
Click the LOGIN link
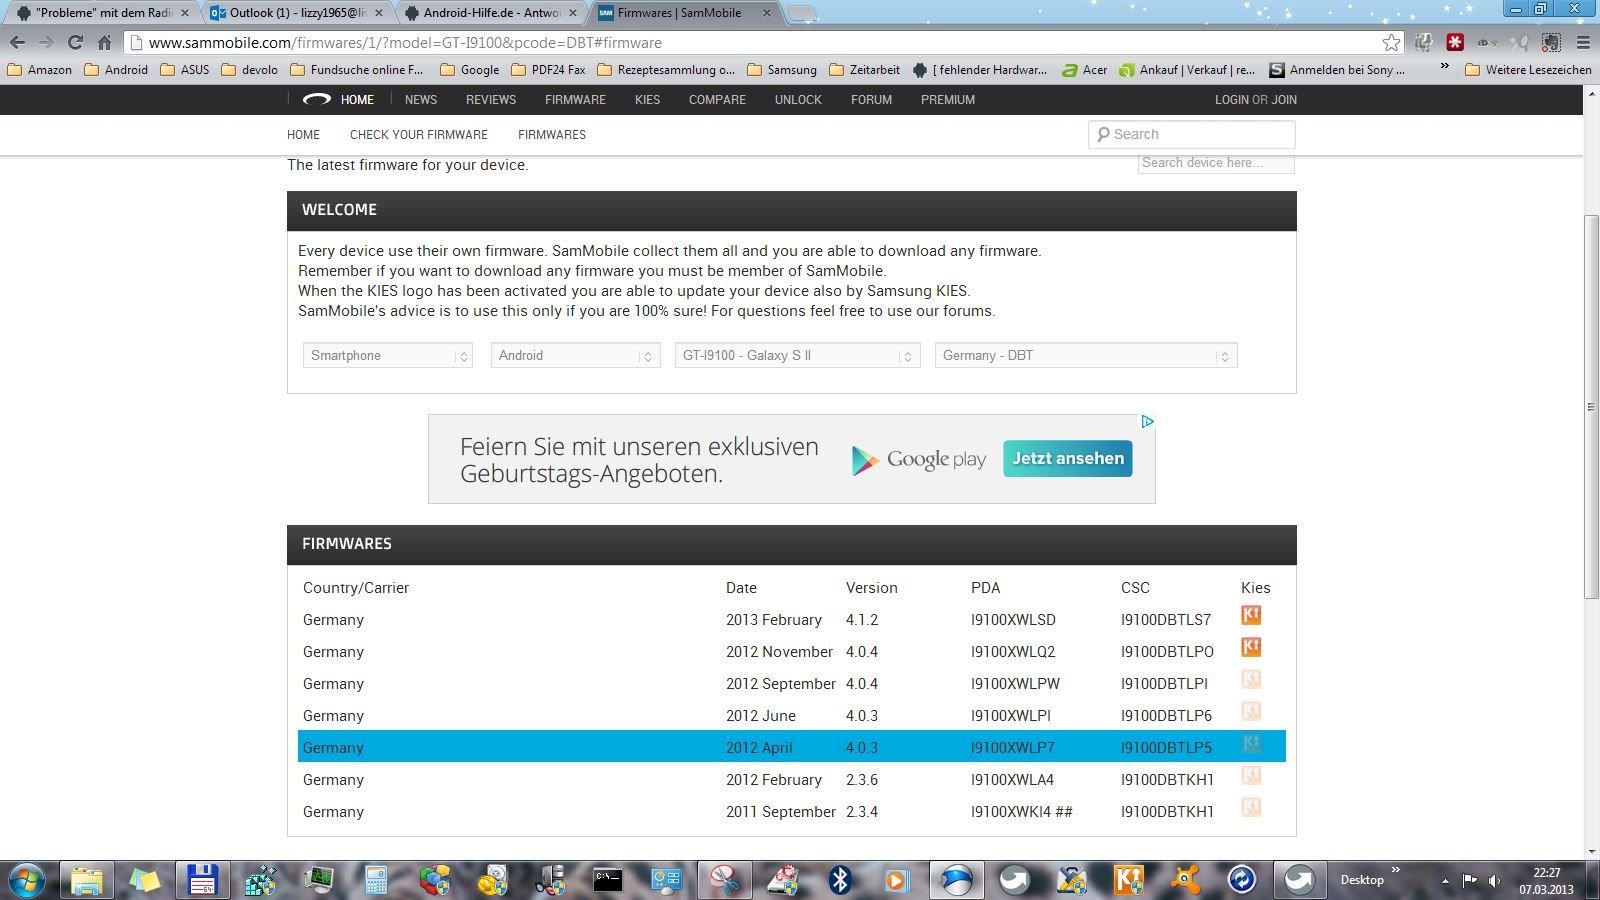pyautogui.click(x=1231, y=99)
